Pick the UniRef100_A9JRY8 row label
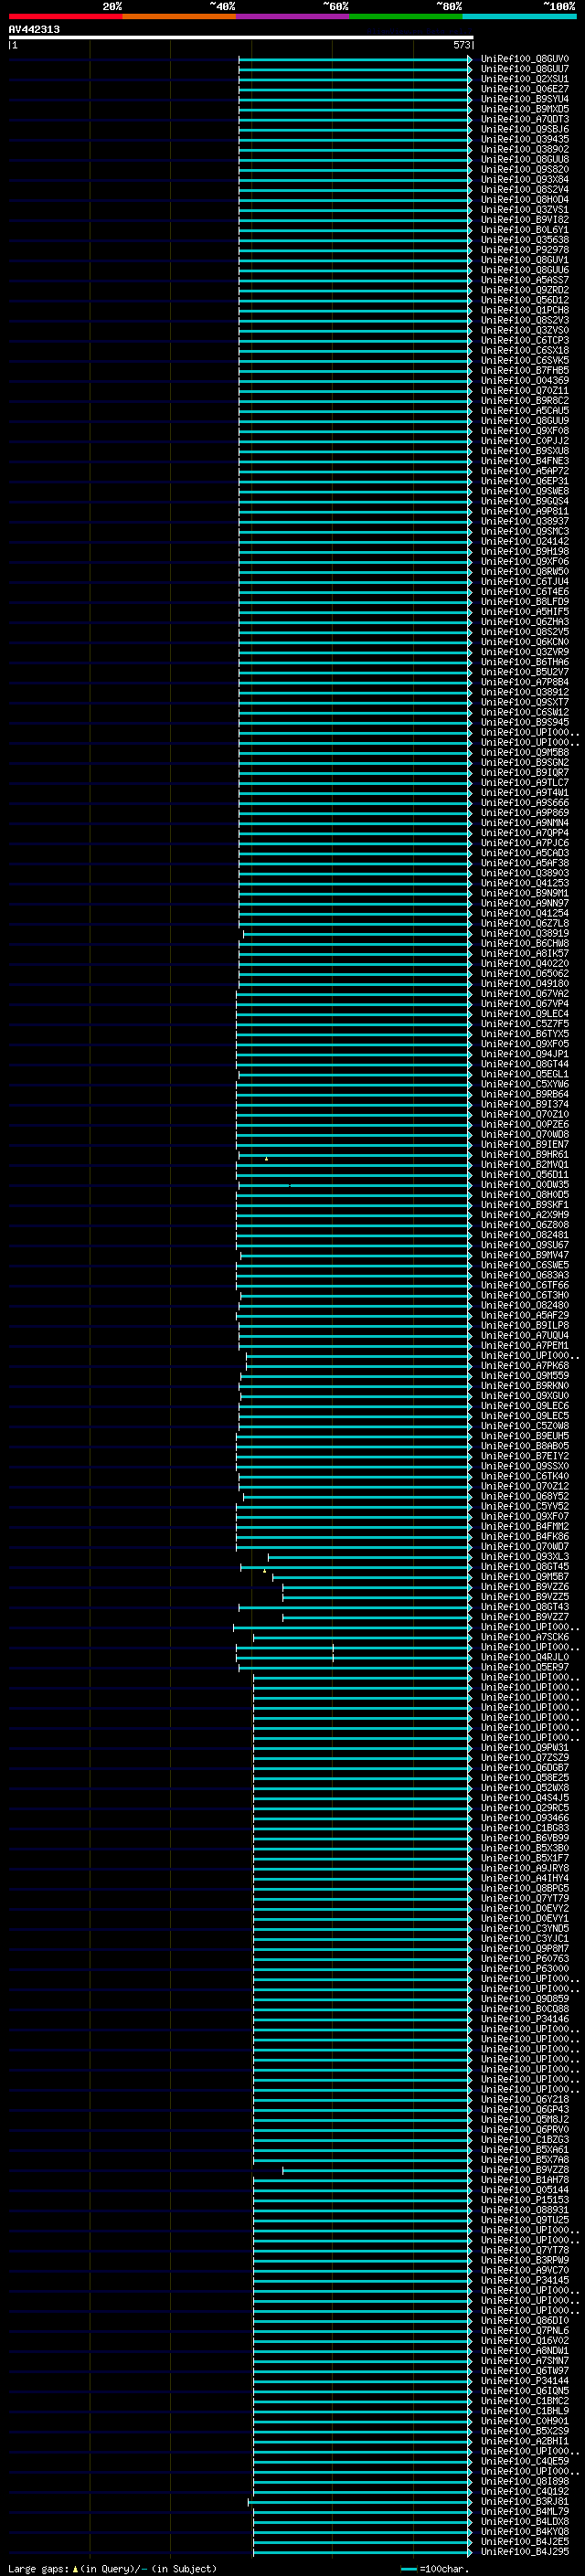585x2576 pixels. [525, 1868]
